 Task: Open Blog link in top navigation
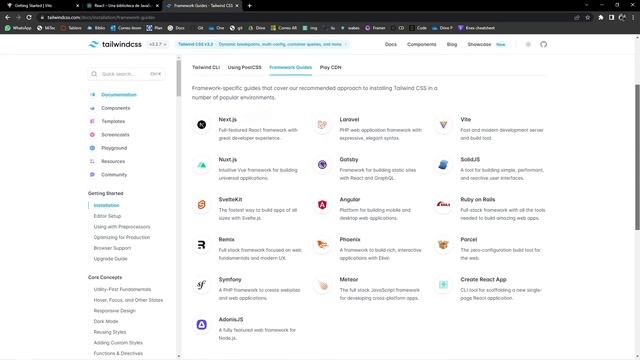(452, 44)
